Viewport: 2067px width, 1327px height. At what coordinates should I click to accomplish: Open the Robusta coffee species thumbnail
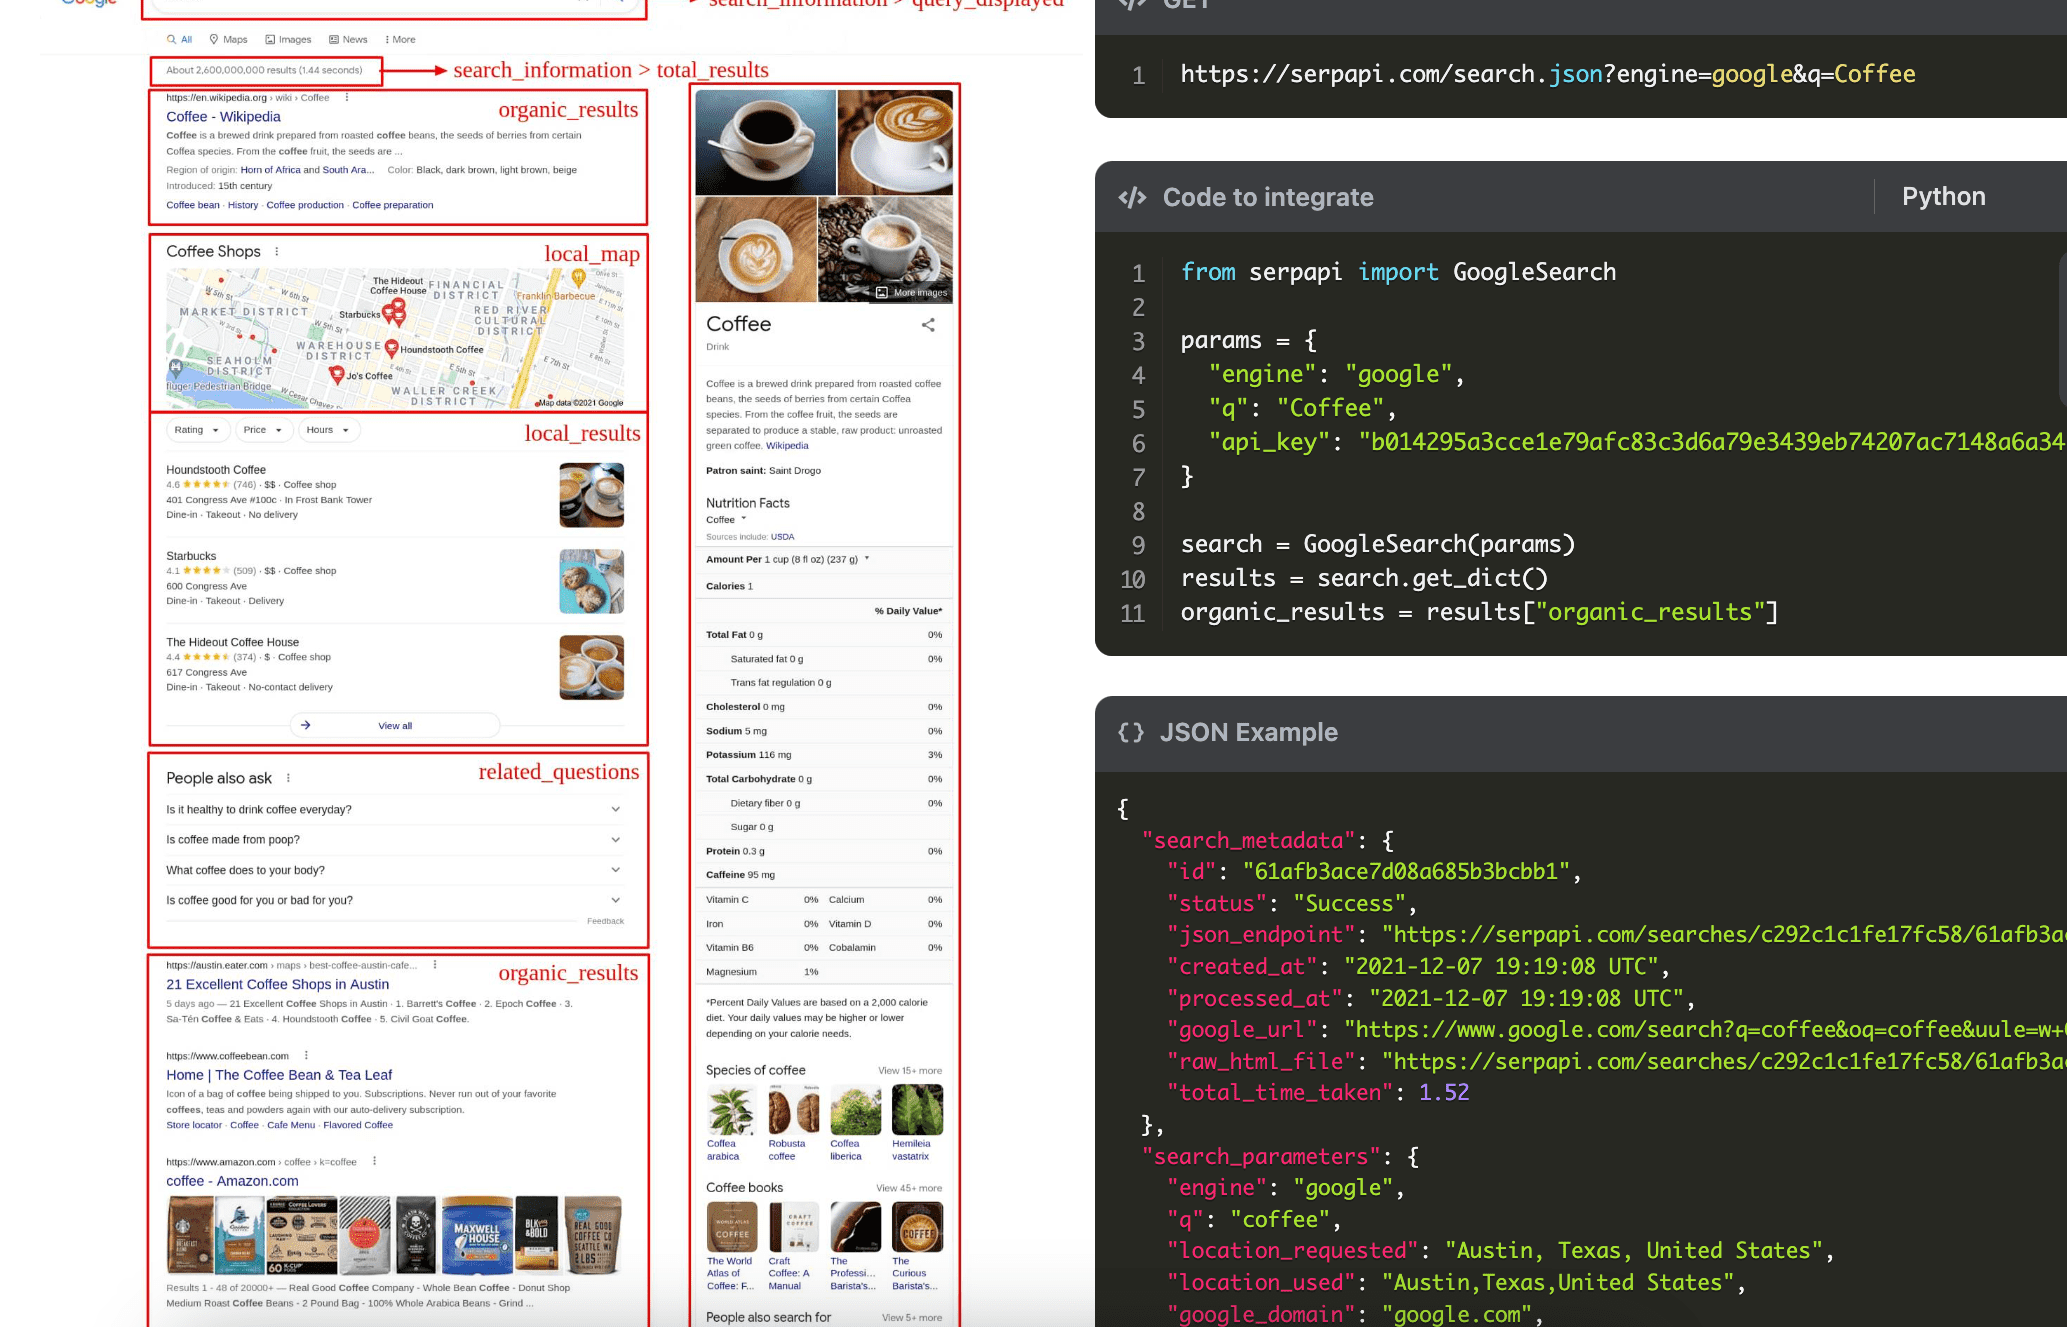tap(793, 1110)
